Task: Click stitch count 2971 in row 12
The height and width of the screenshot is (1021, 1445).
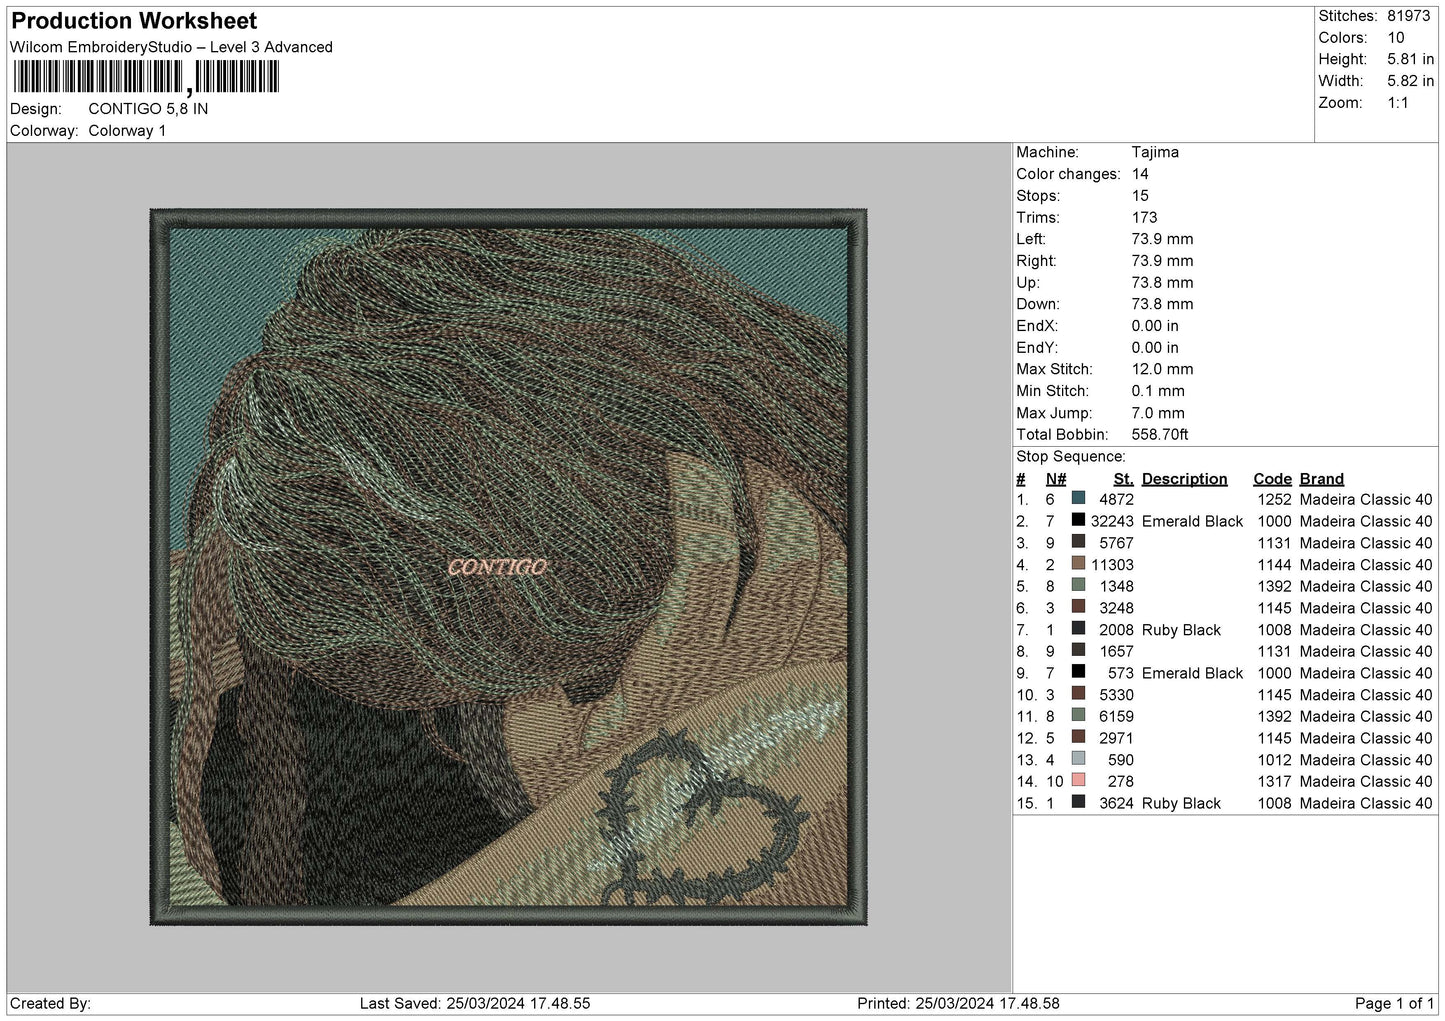Action: coord(1116,738)
